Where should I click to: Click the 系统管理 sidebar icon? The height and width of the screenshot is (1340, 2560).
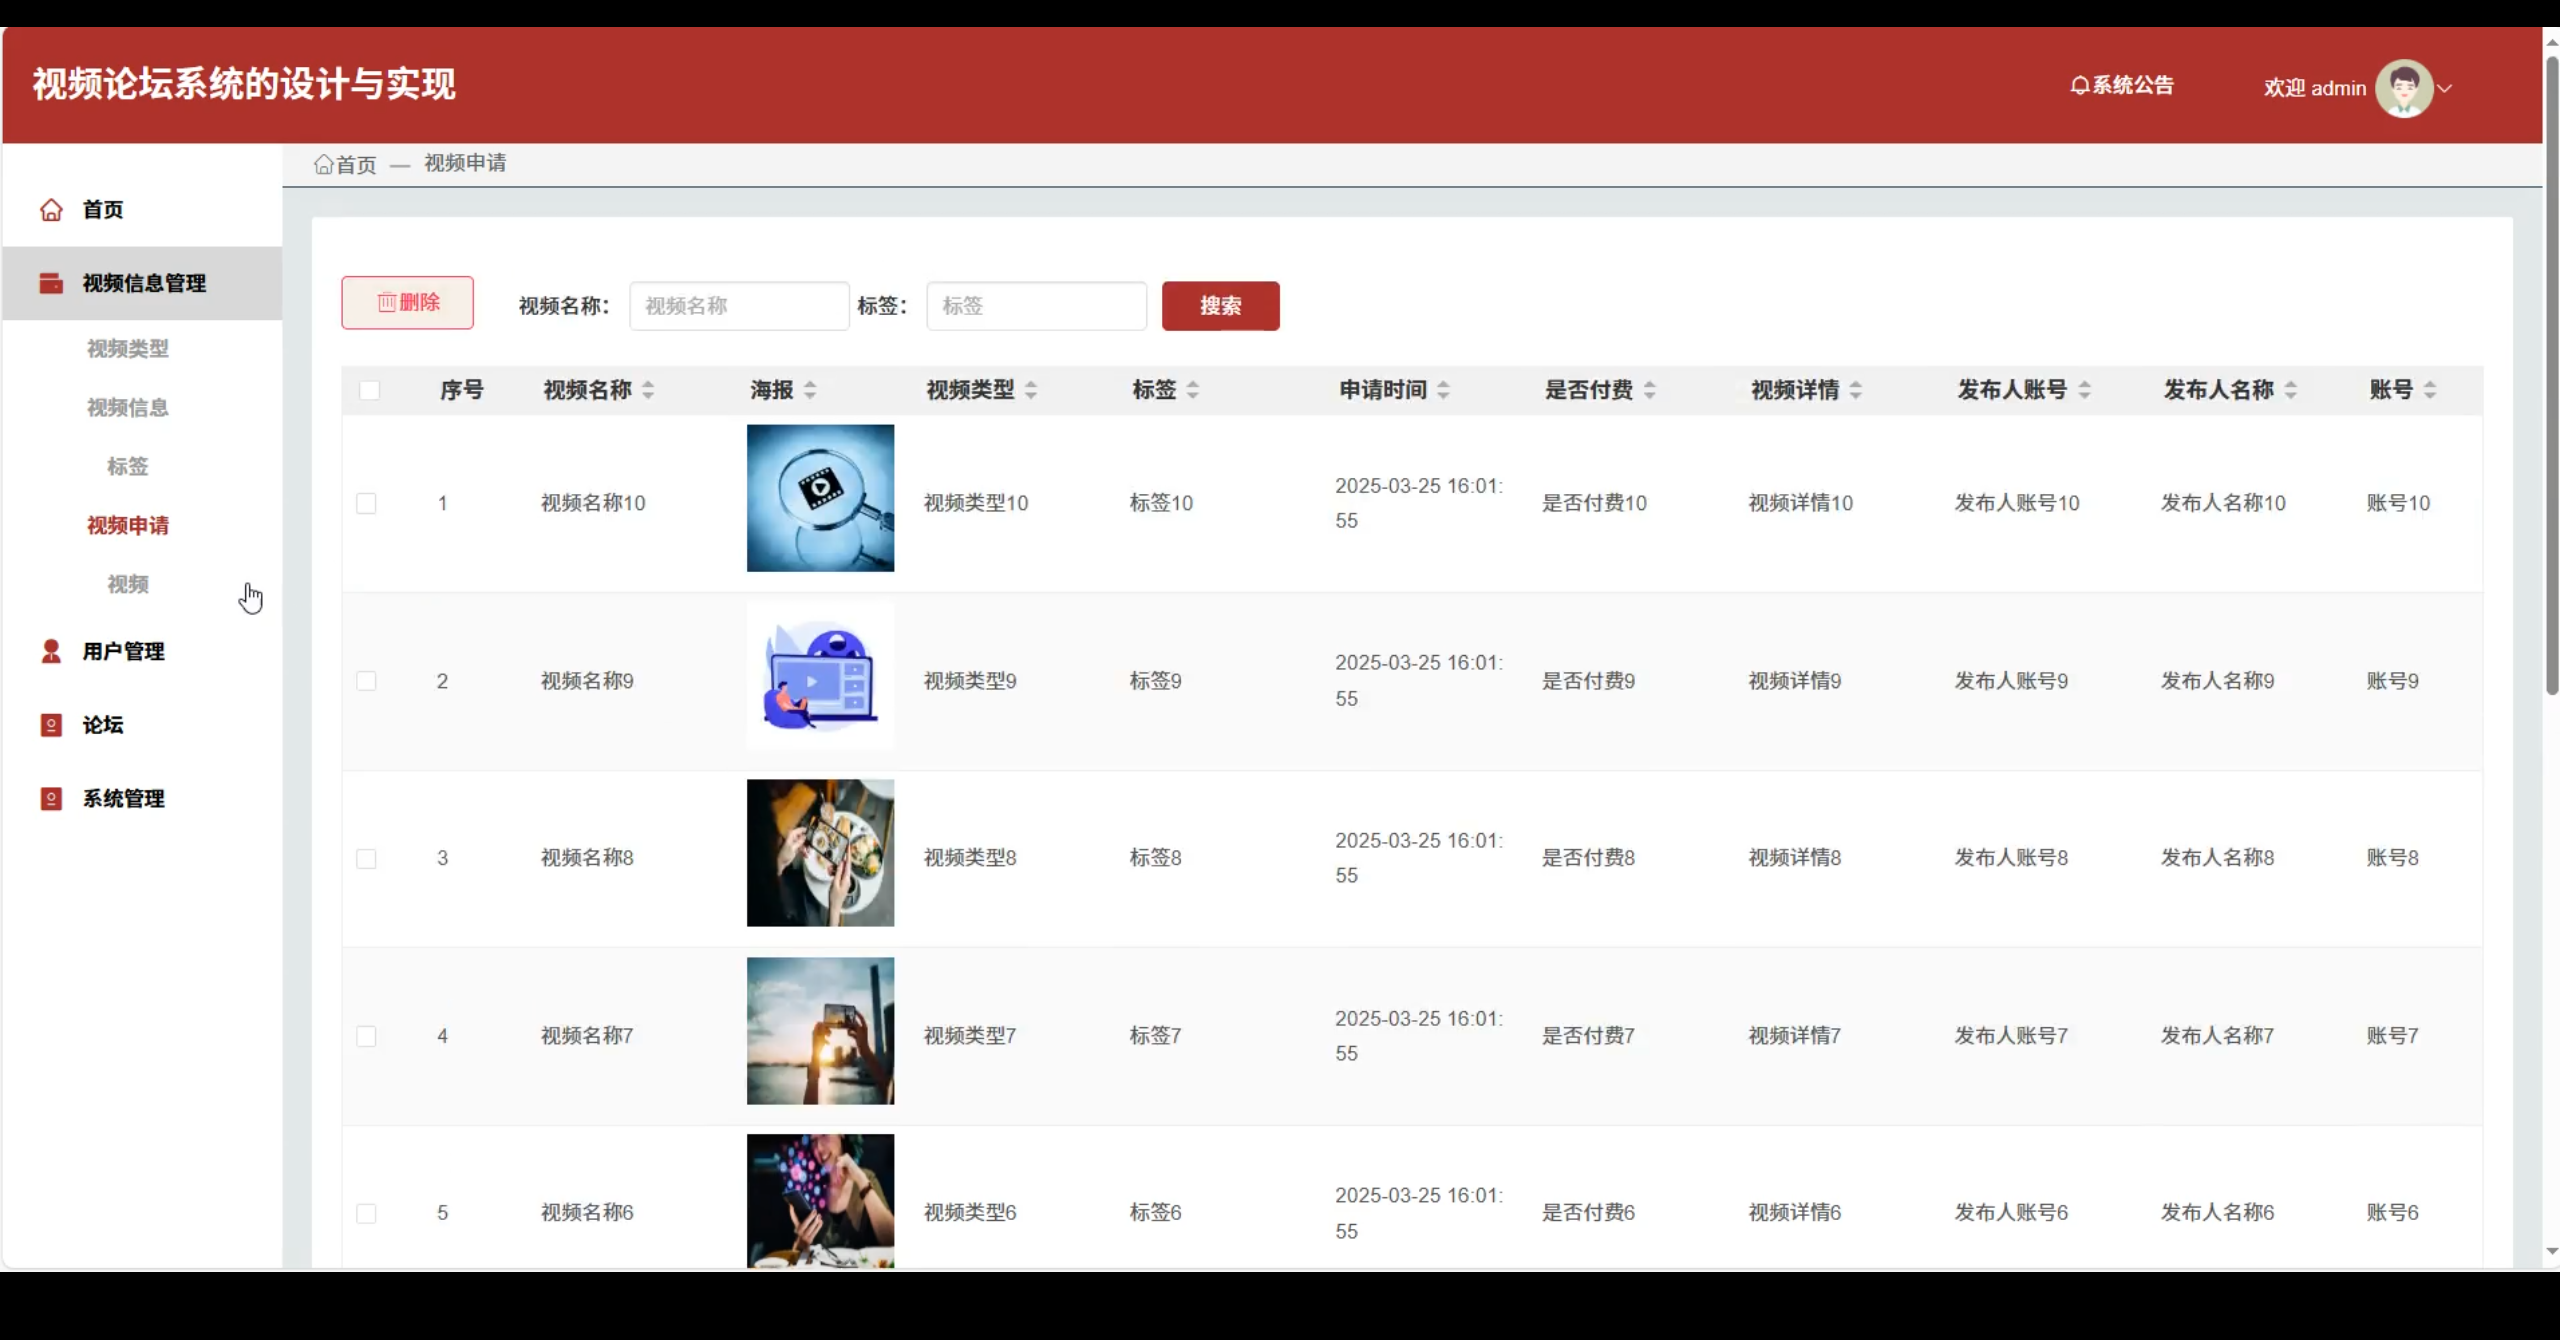pos(51,799)
